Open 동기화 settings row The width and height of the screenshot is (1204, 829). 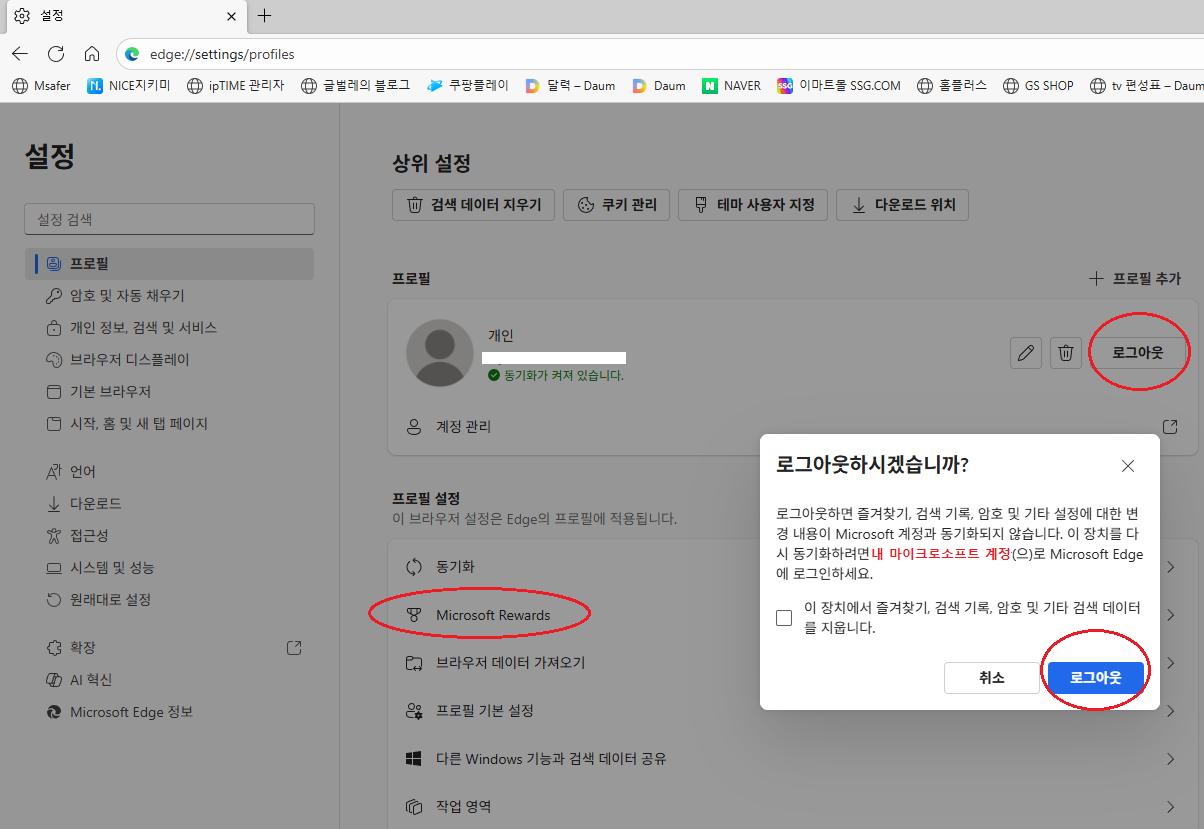tap(792, 567)
